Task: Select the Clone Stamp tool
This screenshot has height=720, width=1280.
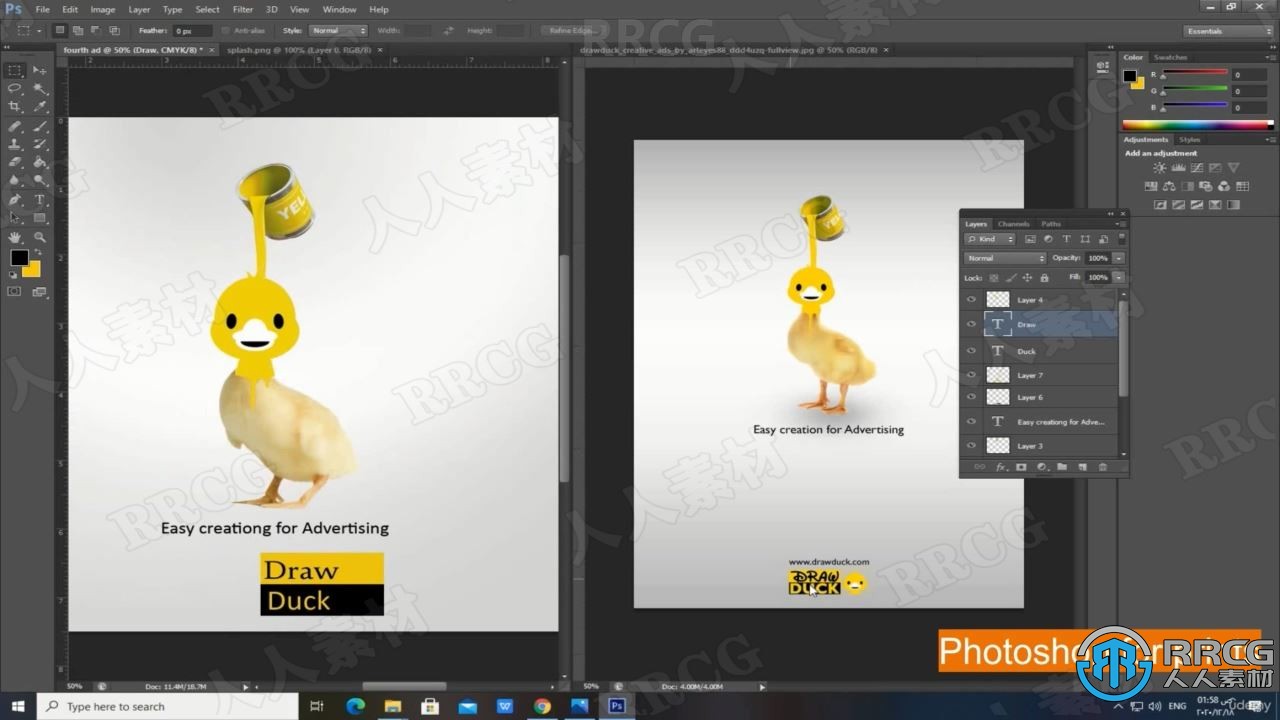Action: tap(15, 144)
